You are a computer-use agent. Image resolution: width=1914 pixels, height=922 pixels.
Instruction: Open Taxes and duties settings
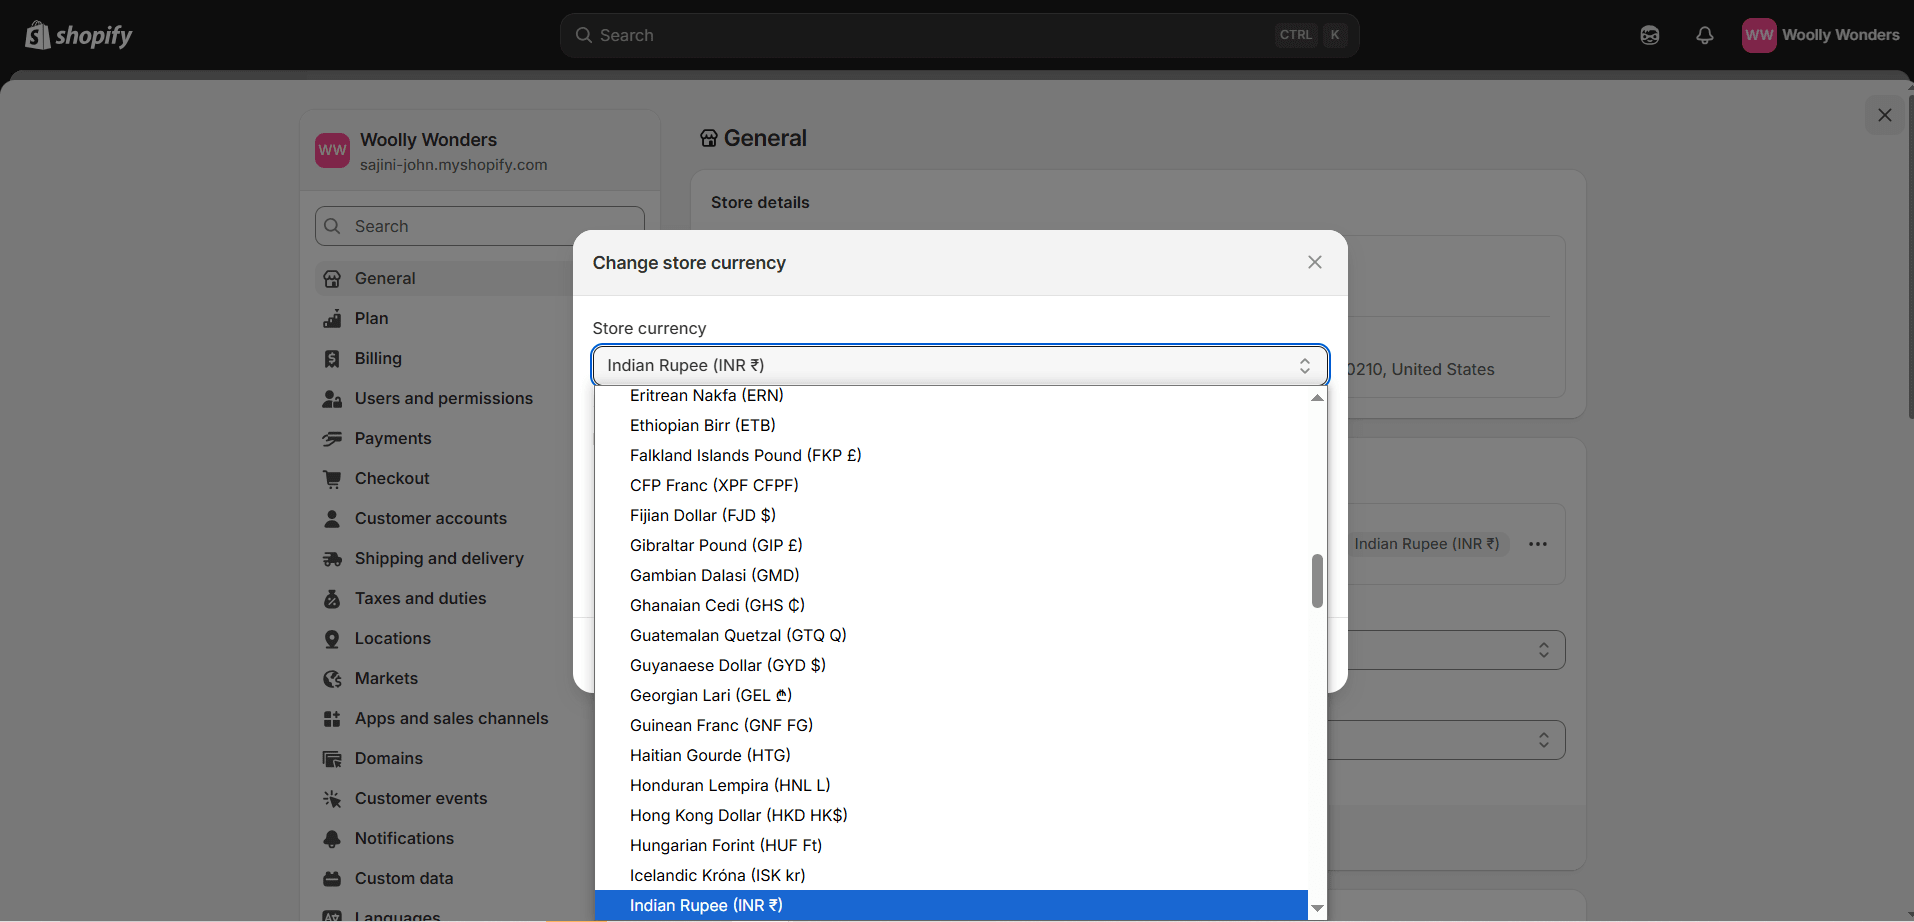click(x=444, y=599)
